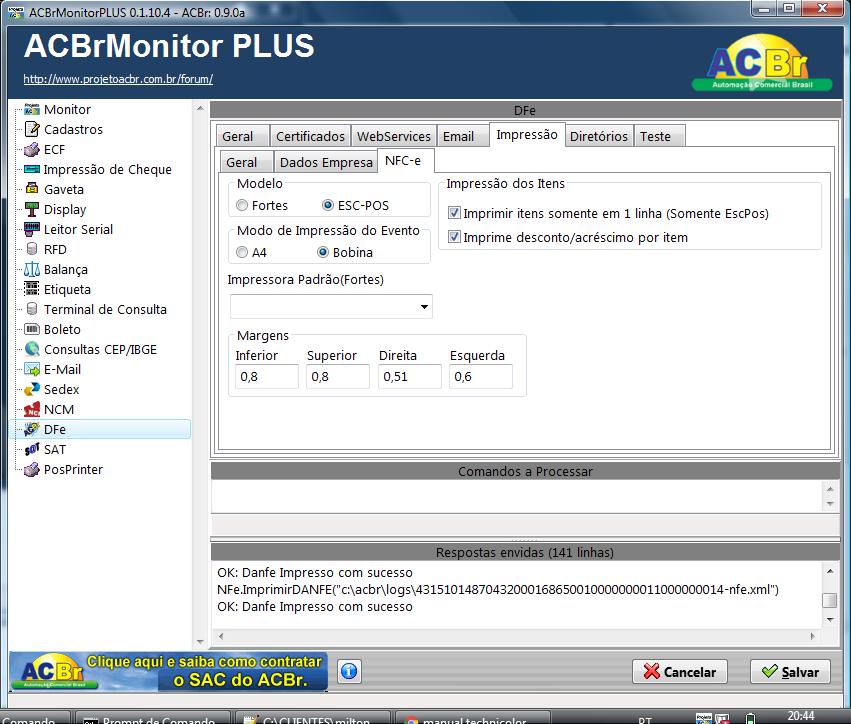The image size is (851, 724).
Task: Click the Balança scale icon
Action: pyautogui.click(x=32, y=269)
